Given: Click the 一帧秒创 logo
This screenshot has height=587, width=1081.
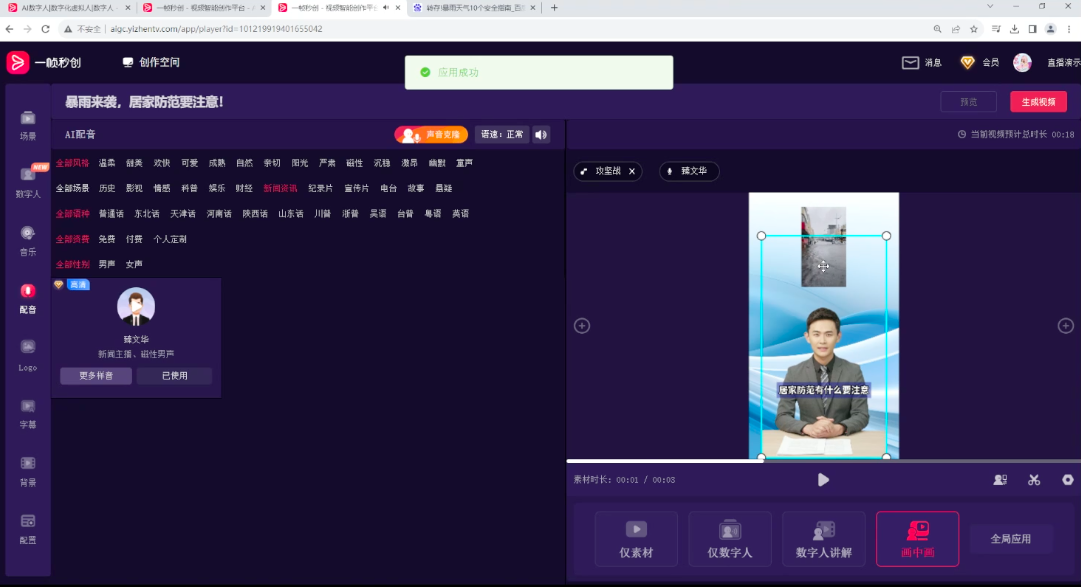Looking at the screenshot, I should point(44,62).
